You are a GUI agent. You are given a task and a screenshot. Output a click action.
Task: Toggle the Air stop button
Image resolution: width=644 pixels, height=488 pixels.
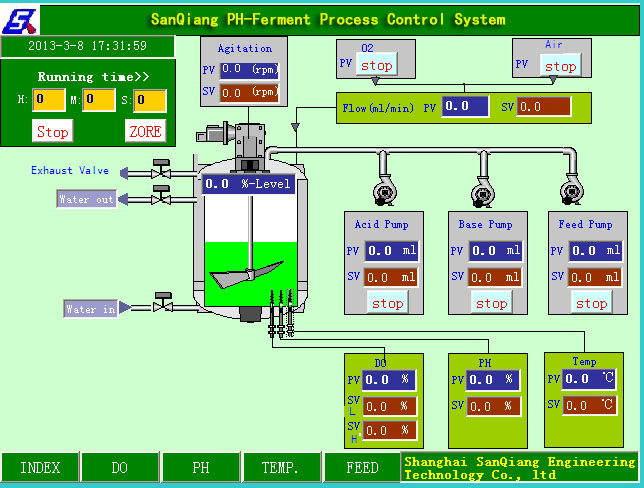[560, 66]
